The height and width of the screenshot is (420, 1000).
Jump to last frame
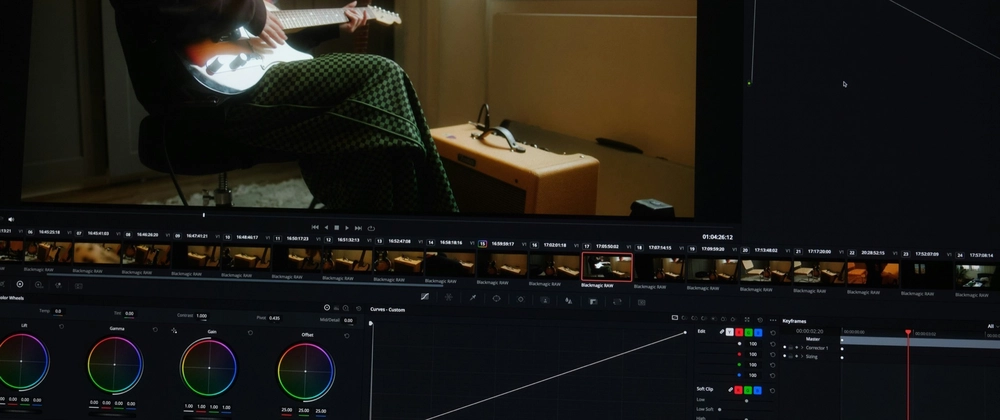pos(358,228)
